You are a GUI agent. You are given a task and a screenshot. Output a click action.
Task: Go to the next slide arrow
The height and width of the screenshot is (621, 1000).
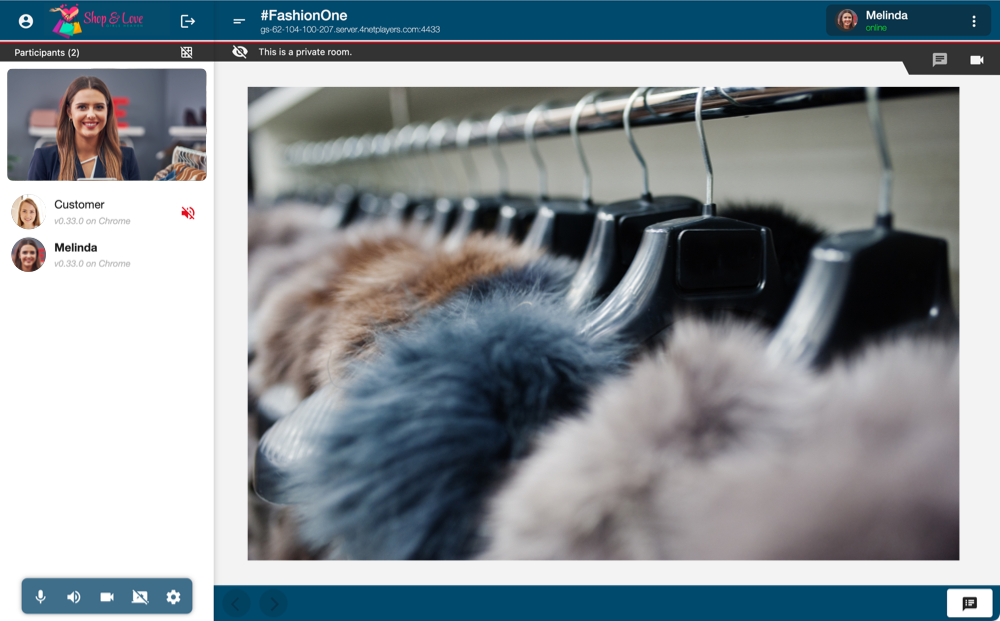click(274, 604)
